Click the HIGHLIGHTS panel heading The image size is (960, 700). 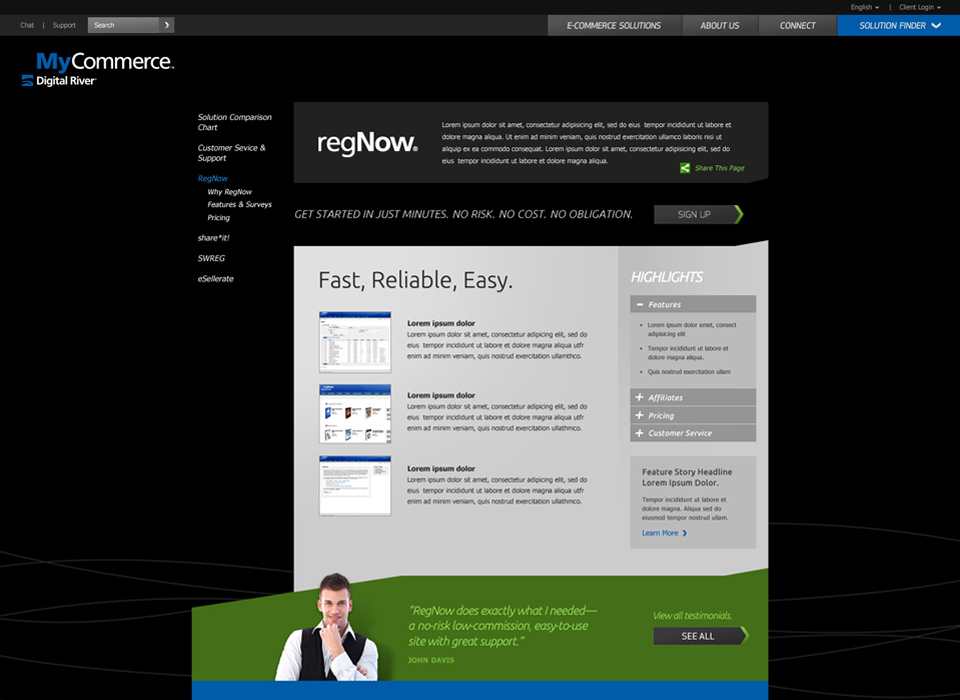(x=667, y=277)
